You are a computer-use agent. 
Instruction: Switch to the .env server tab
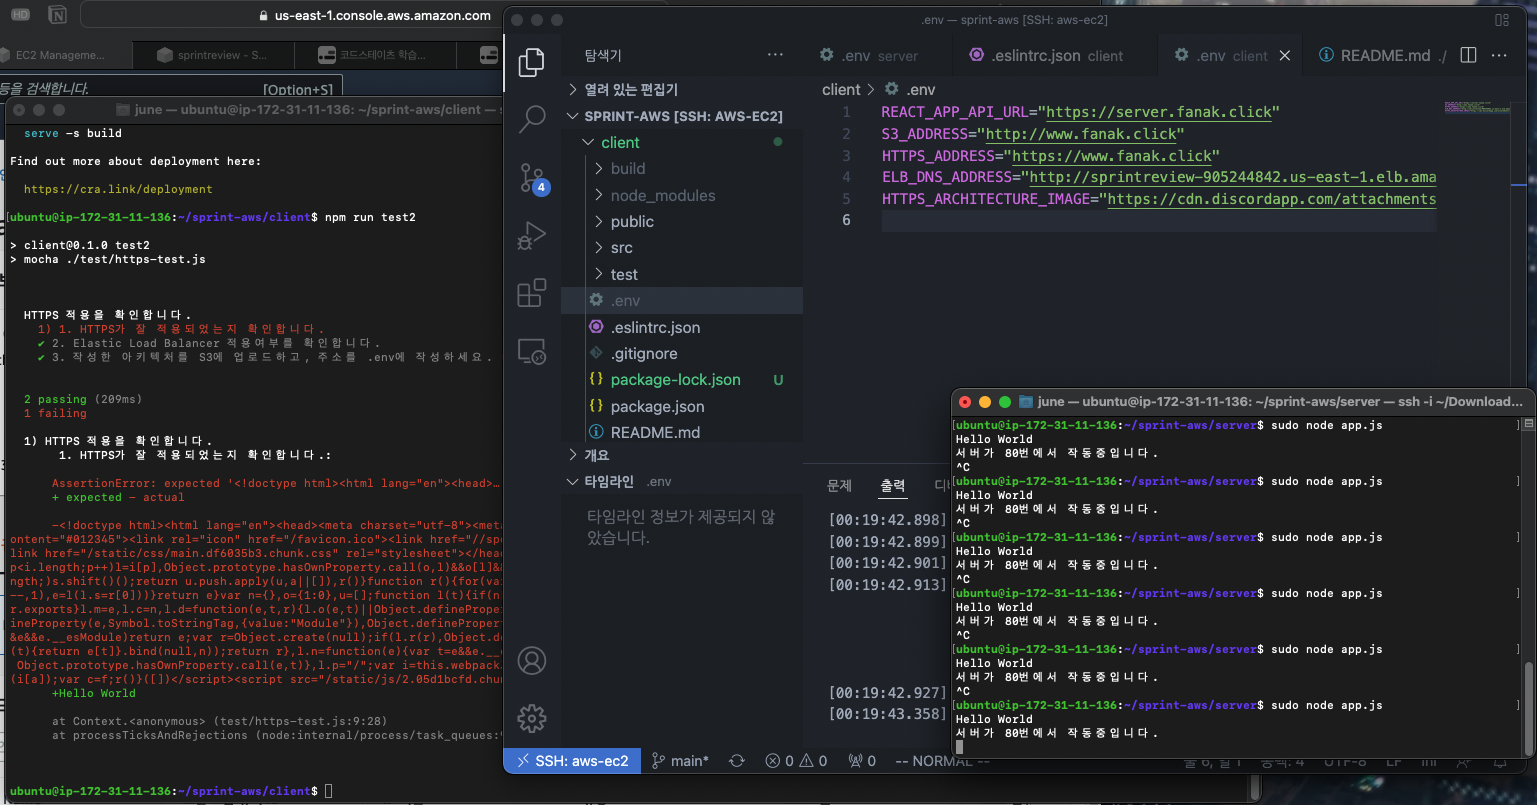[868, 56]
